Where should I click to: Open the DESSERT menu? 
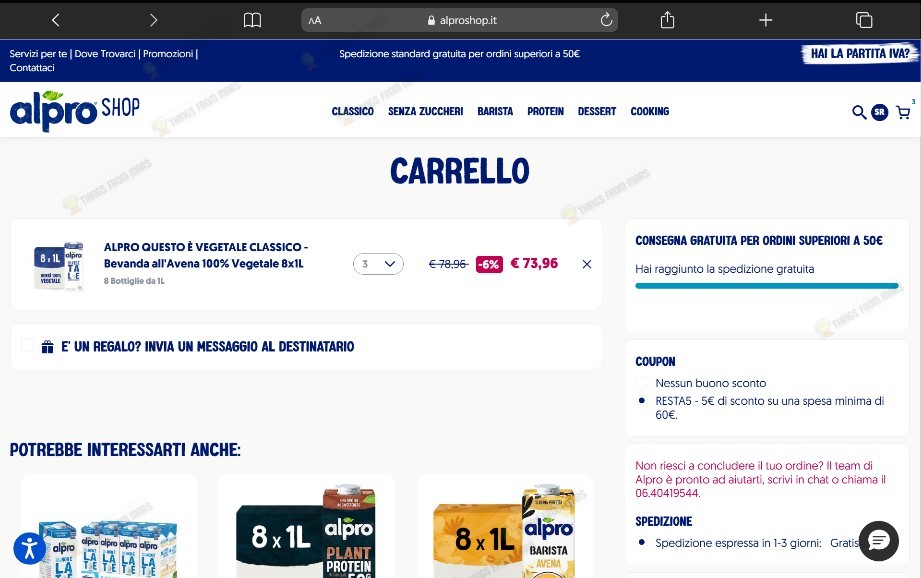[597, 111]
